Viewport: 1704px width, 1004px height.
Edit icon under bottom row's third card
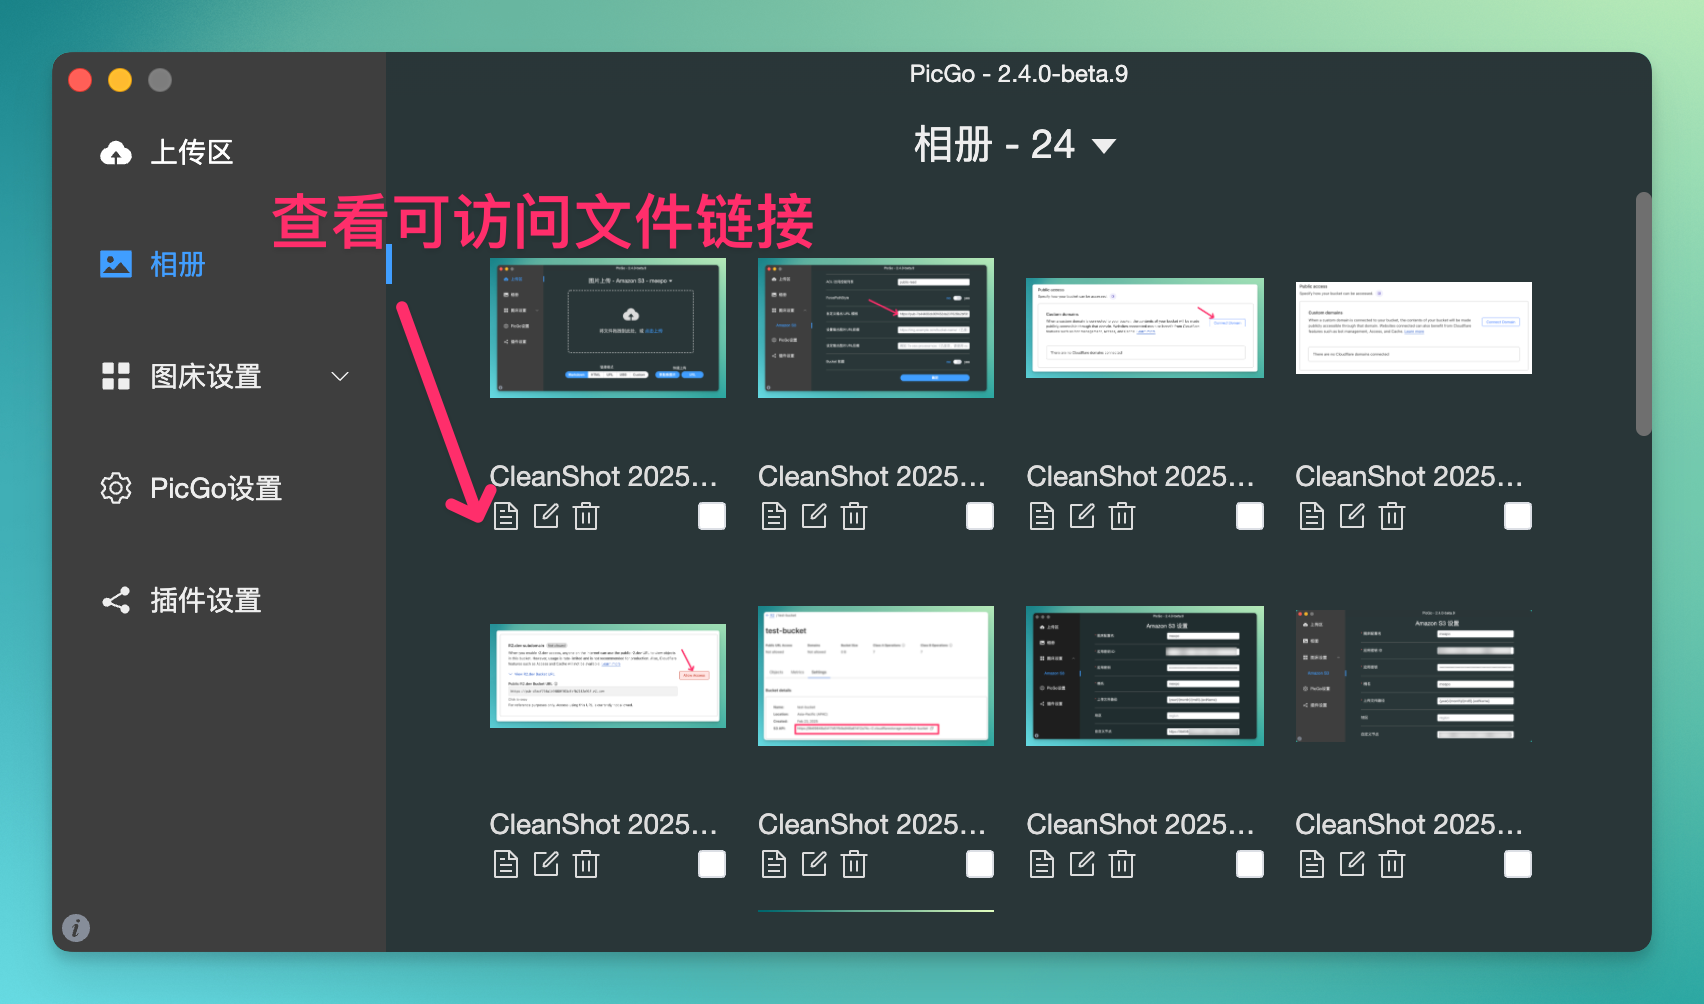click(1082, 864)
